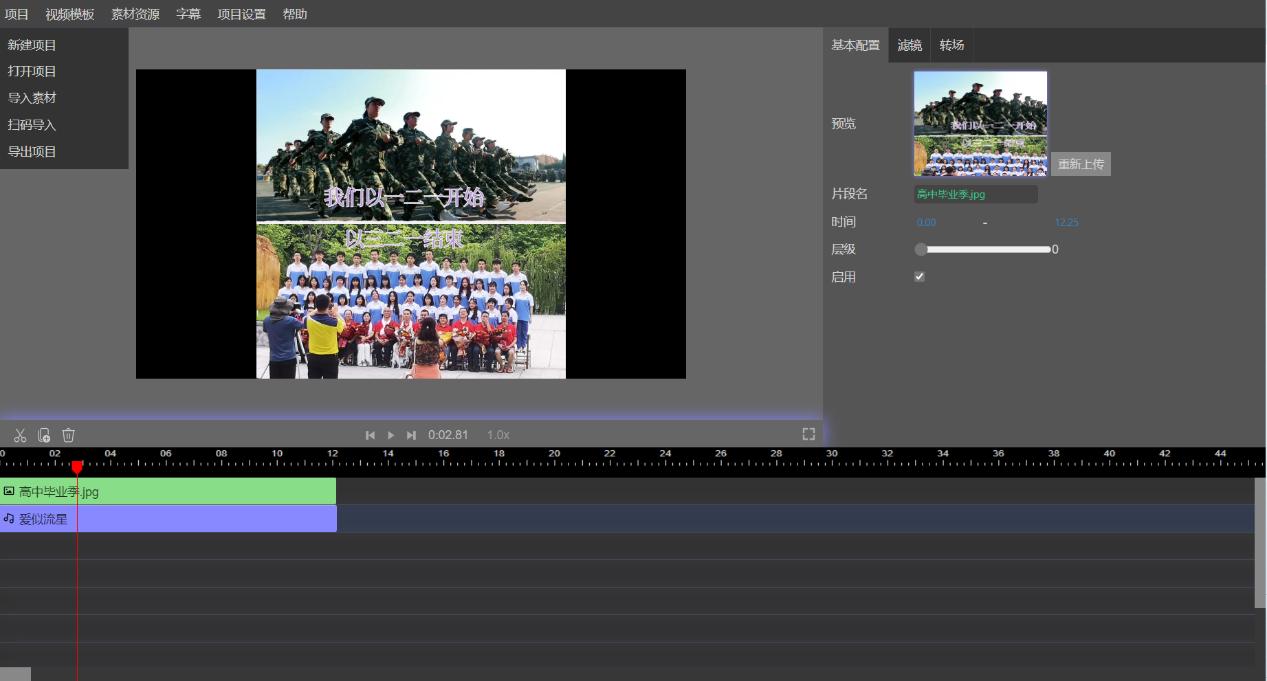Open the 视频模板 menu
Viewport: 1267px width, 681px height.
tap(70, 14)
